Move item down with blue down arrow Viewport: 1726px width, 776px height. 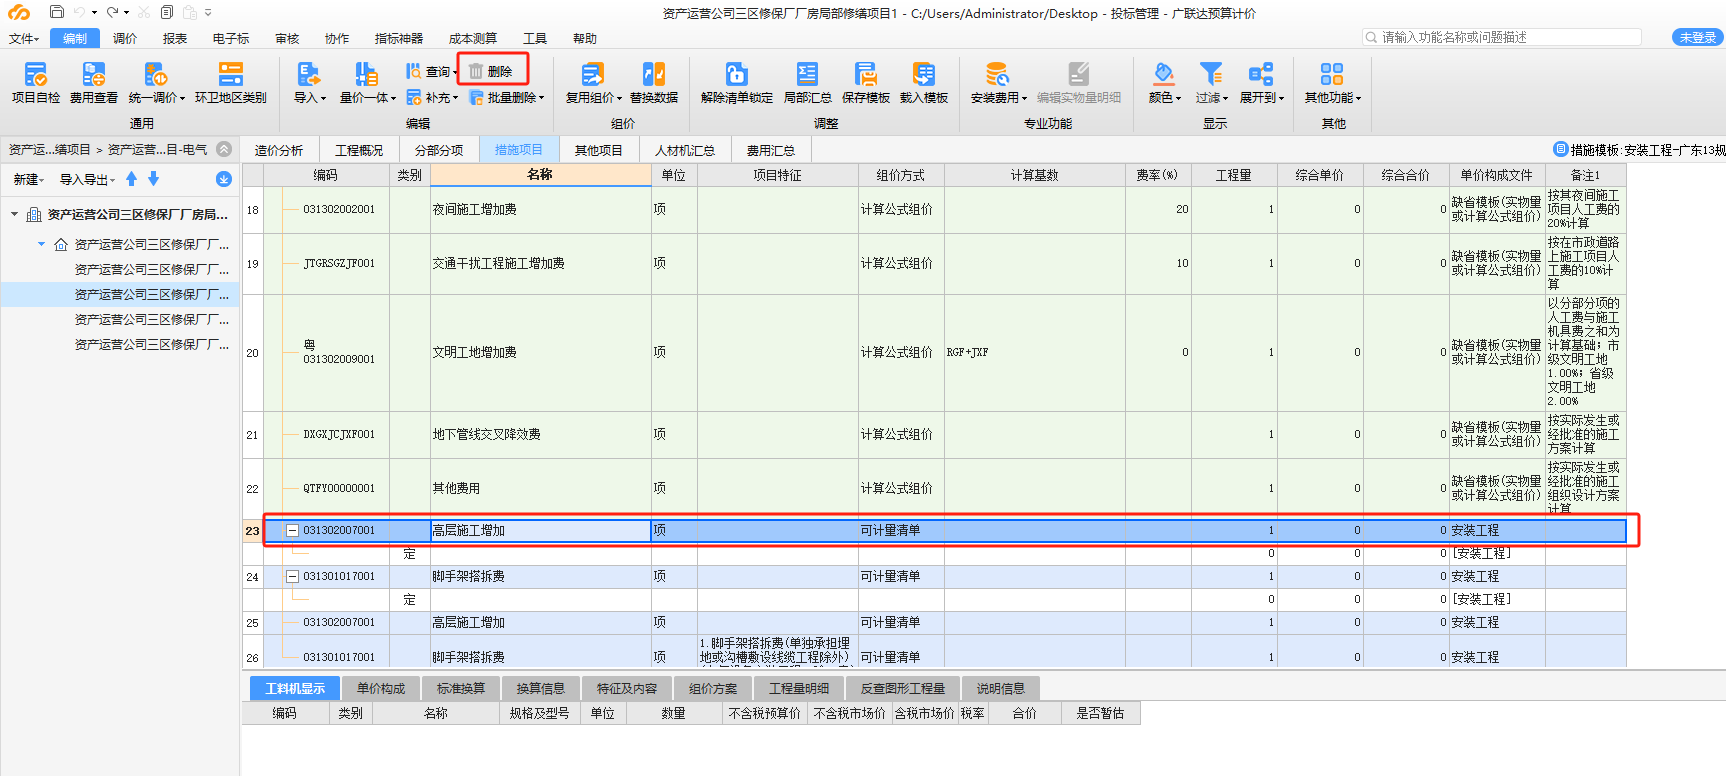pyautogui.click(x=153, y=179)
